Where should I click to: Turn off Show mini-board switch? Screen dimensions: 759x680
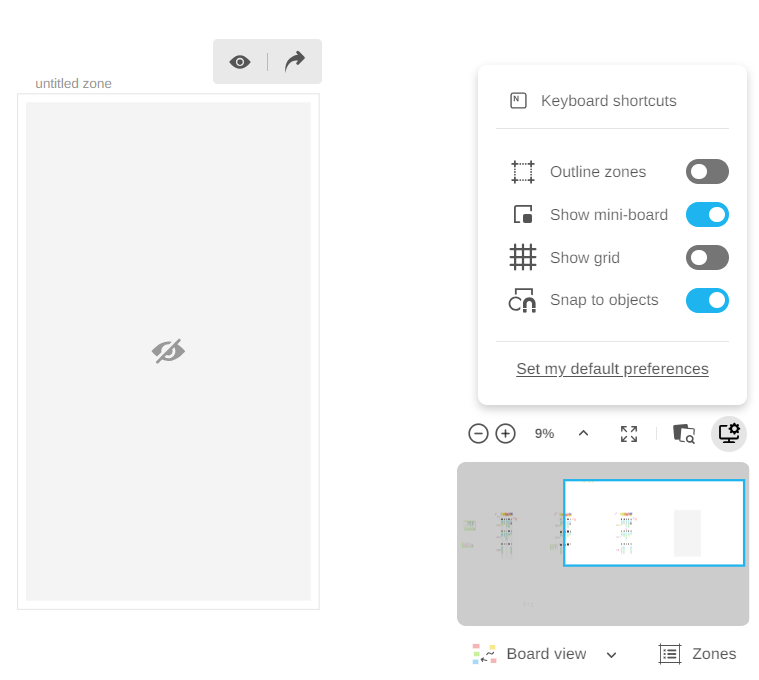pos(707,215)
